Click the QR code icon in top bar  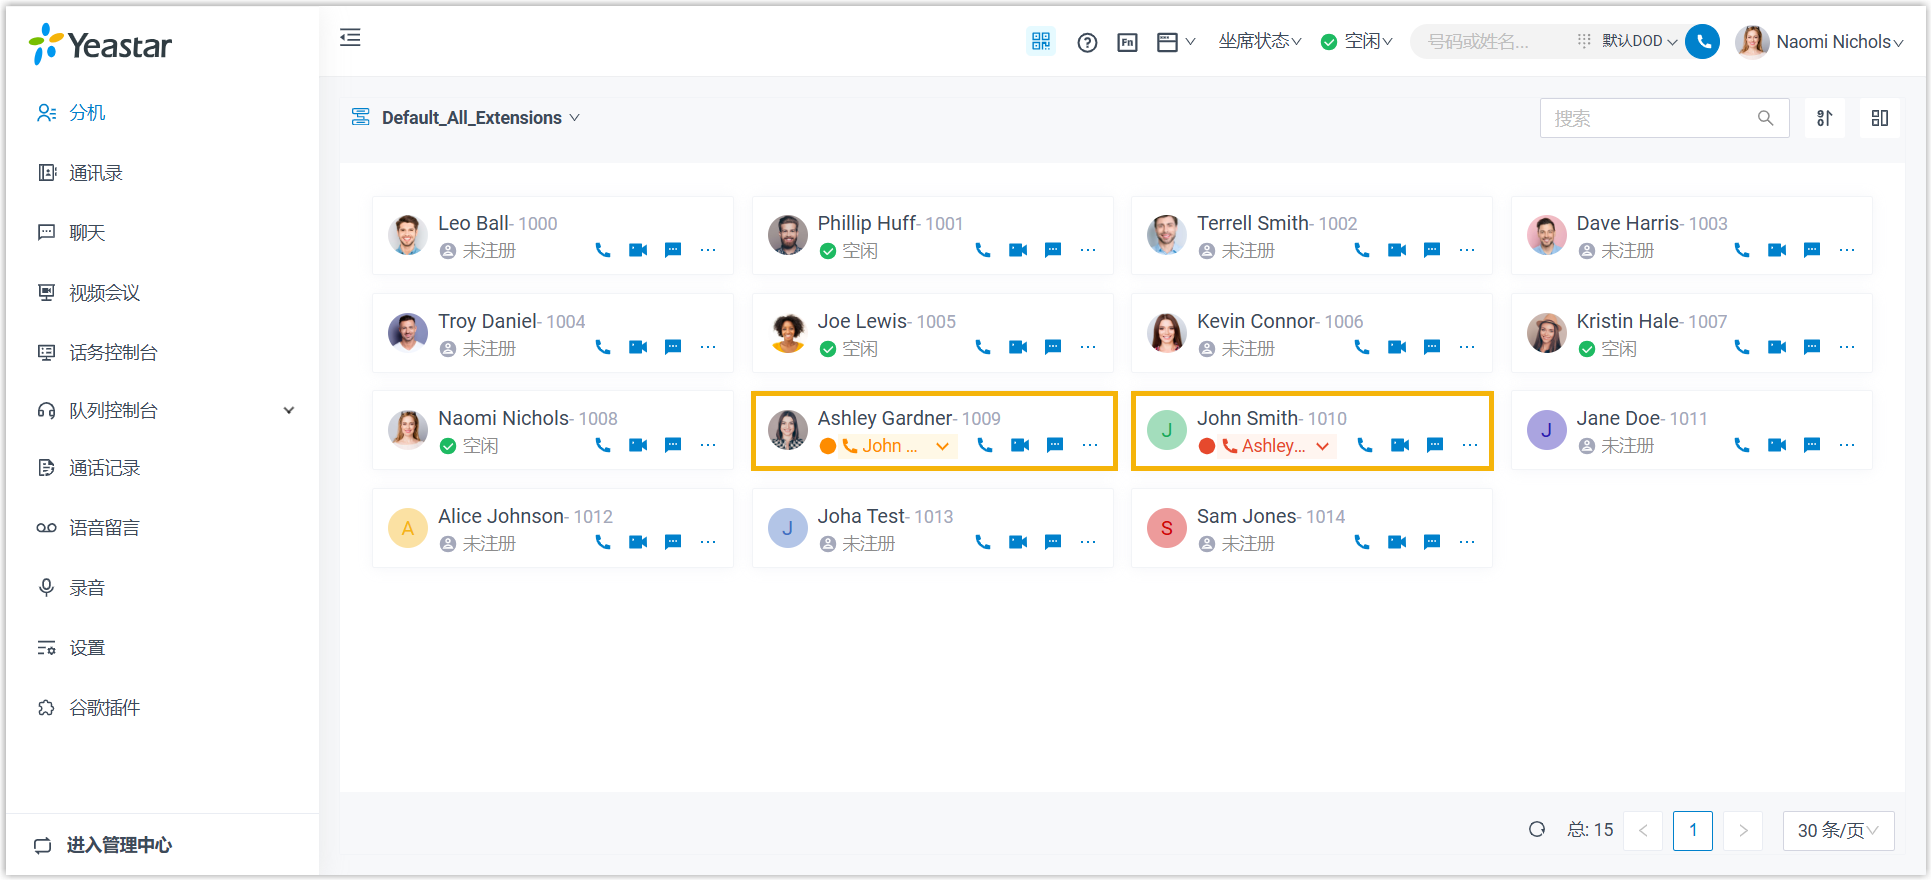coord(1041,41)
